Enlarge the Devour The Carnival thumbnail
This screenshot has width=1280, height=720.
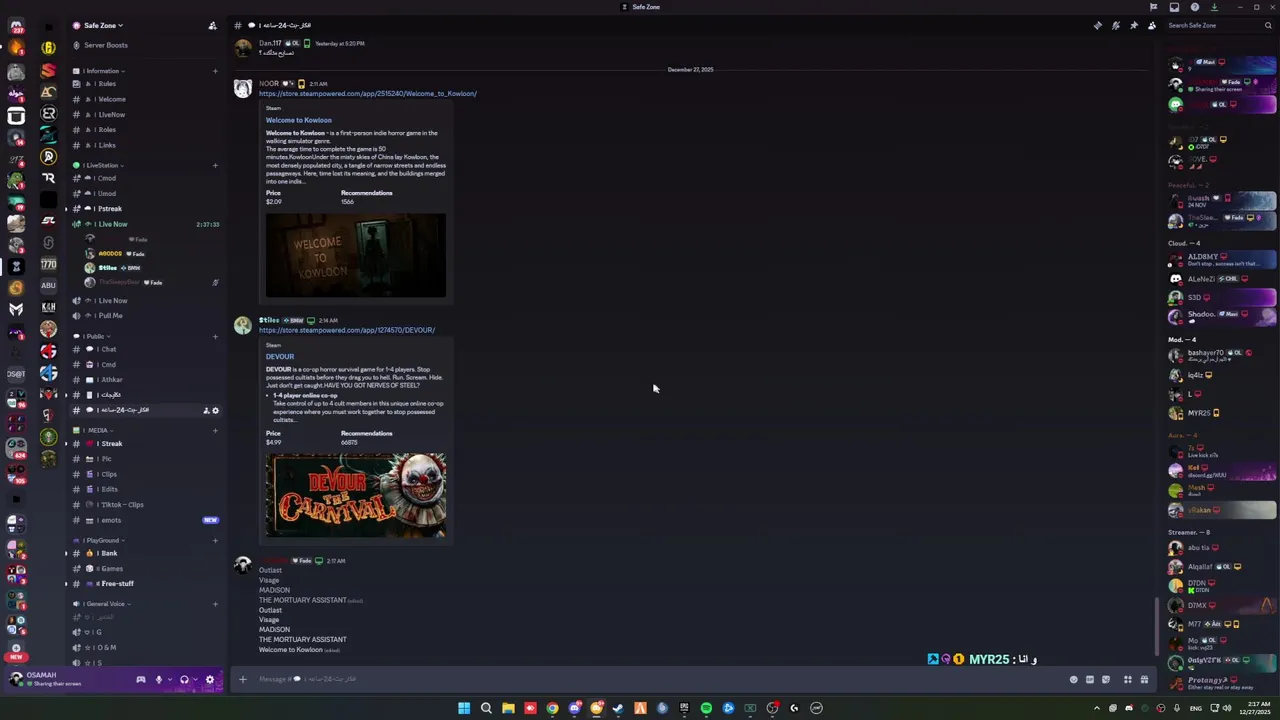coord(356,495)
